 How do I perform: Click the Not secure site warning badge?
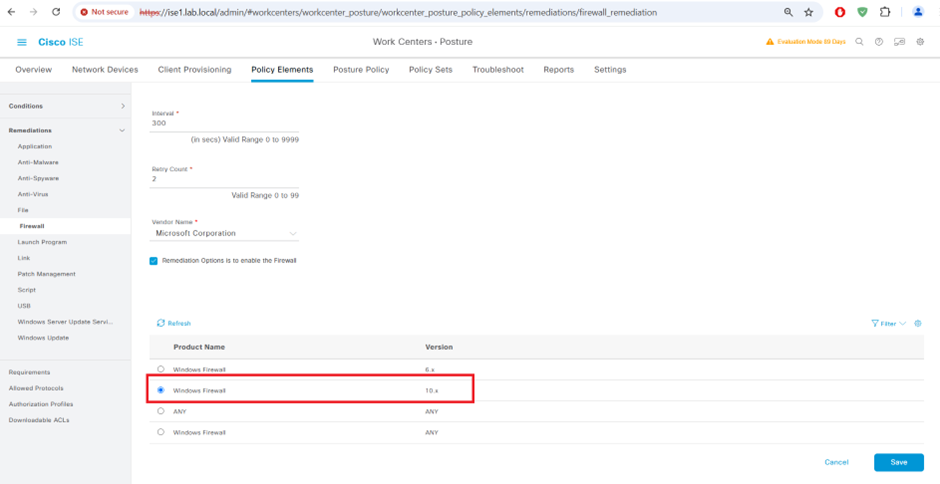click(104, 12)
